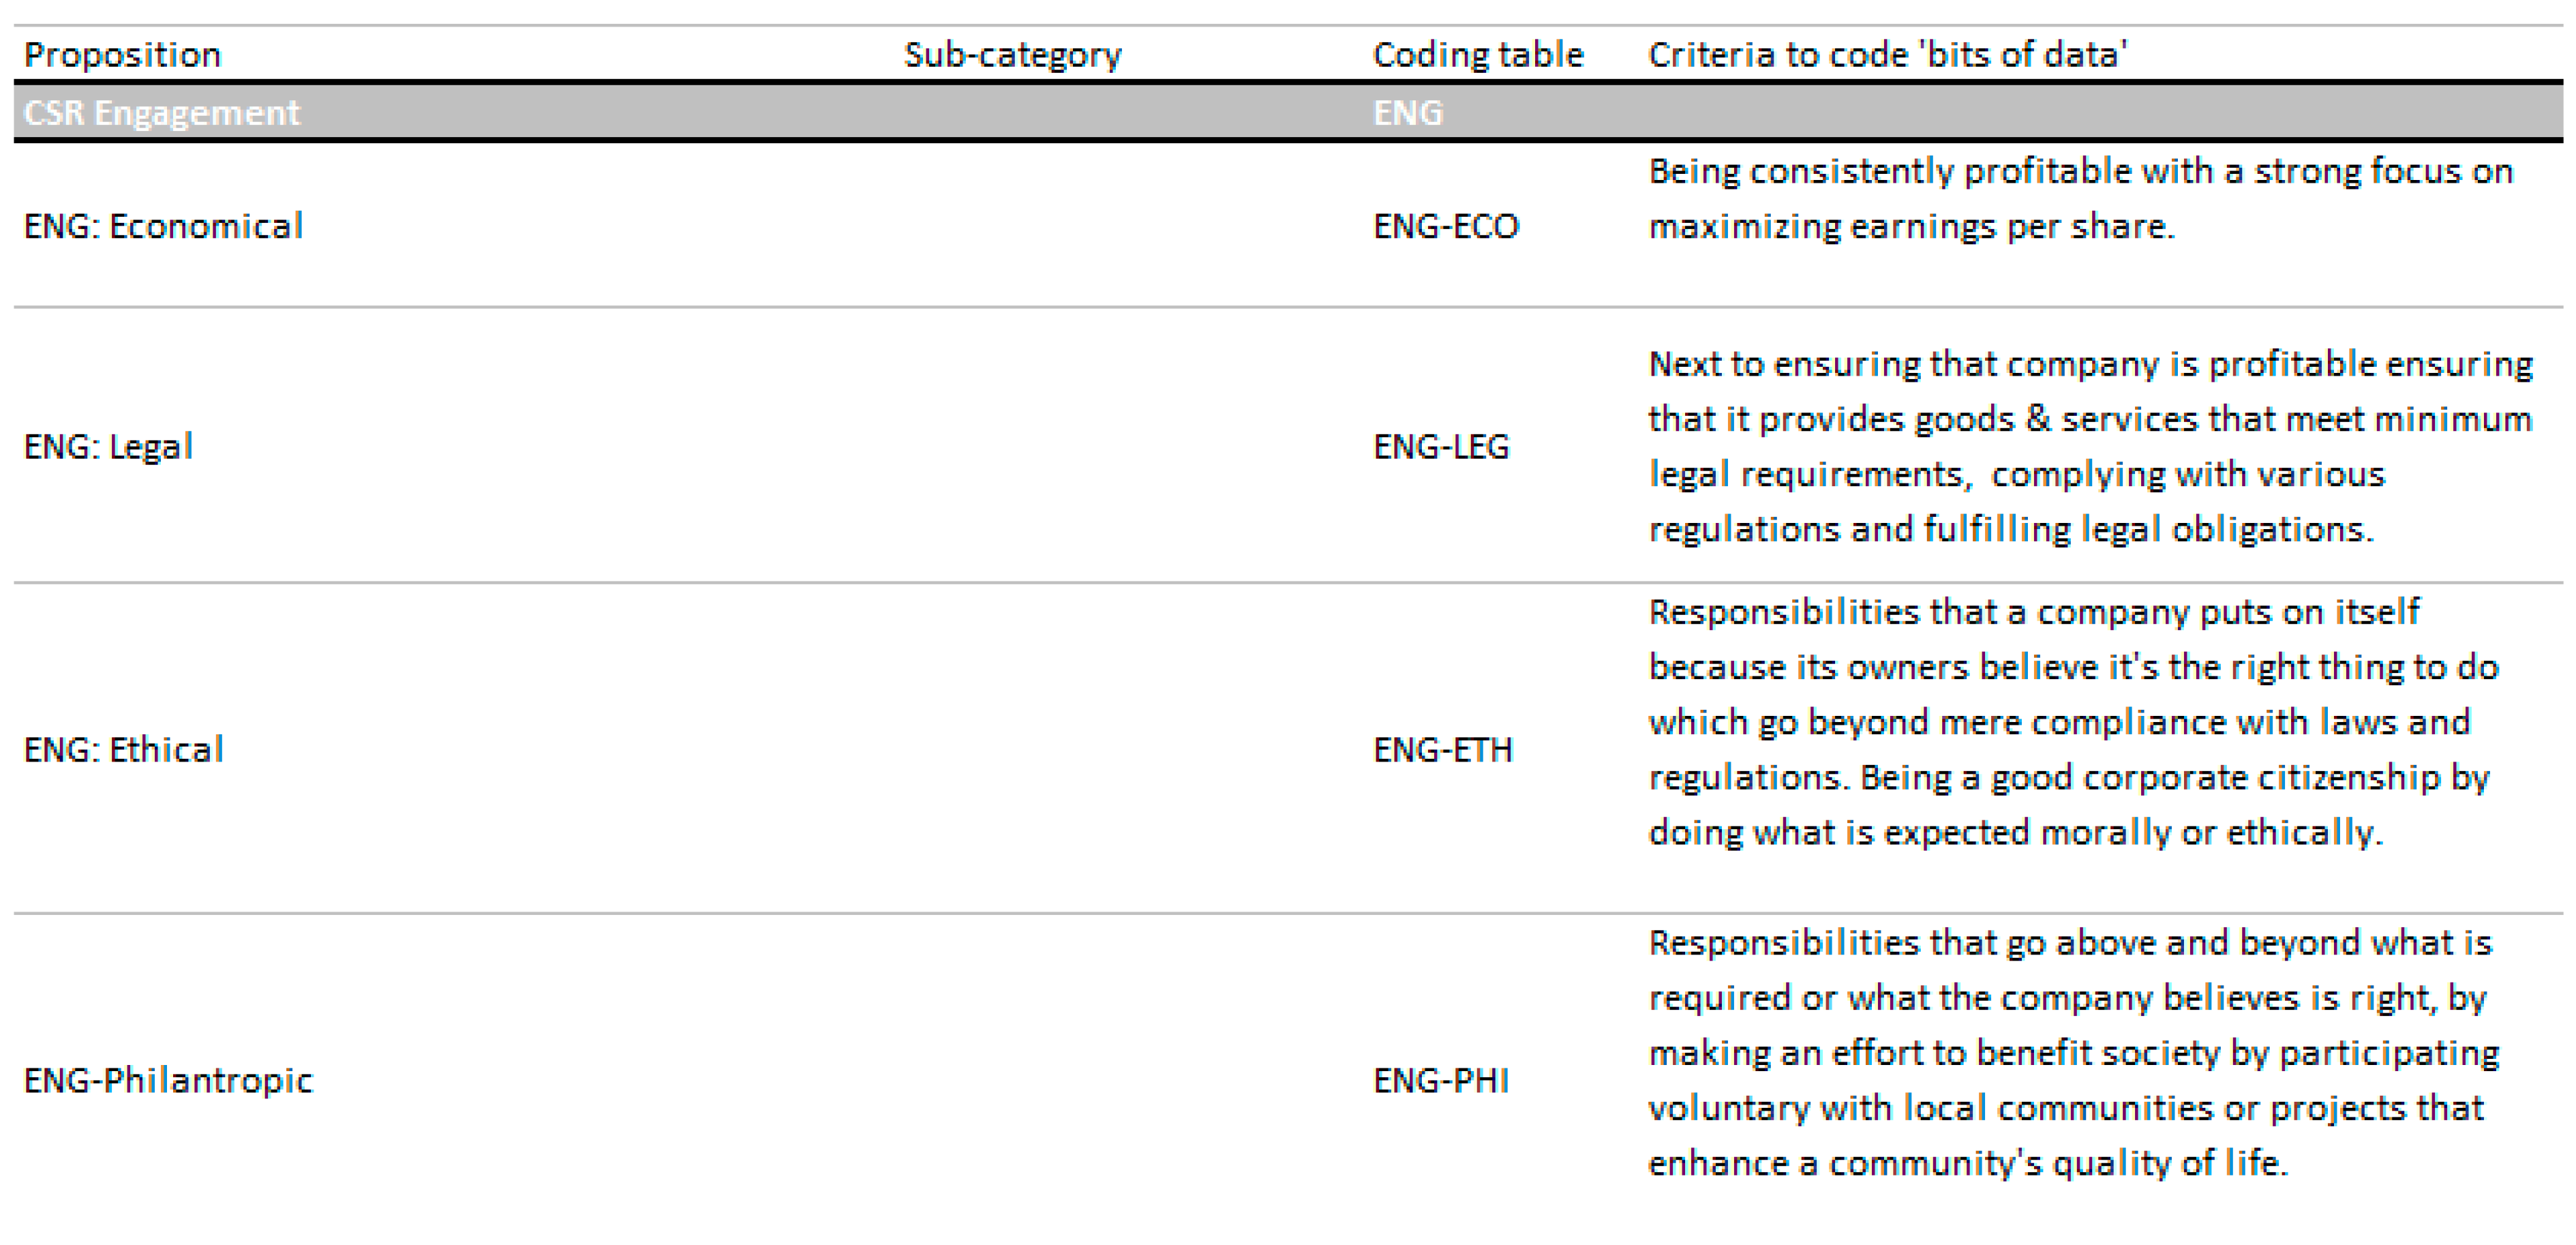Click the ENG-PHI code cell
The width and height of the screenshot is (2576, 1245).
tap(1440, 1080)
